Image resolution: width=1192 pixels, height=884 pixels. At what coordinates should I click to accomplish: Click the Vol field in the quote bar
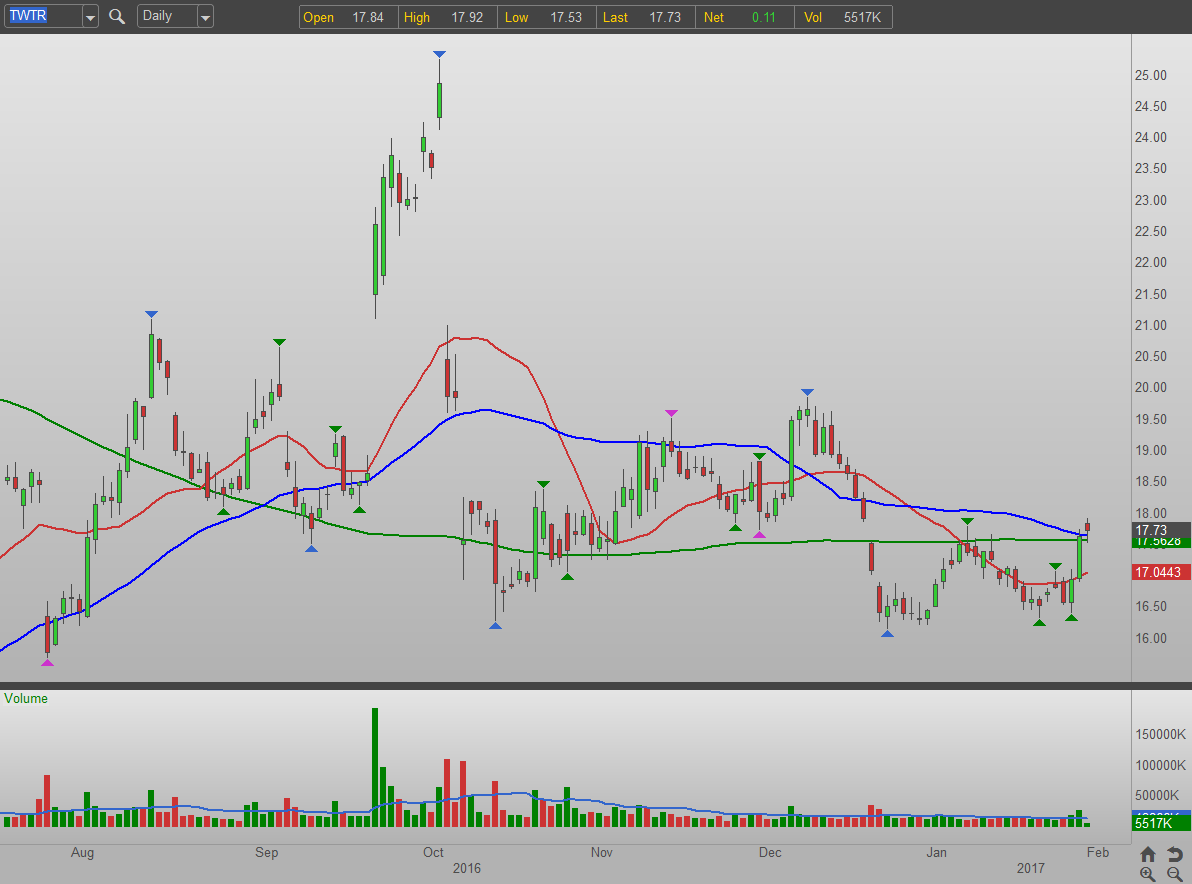pos(843,17)
